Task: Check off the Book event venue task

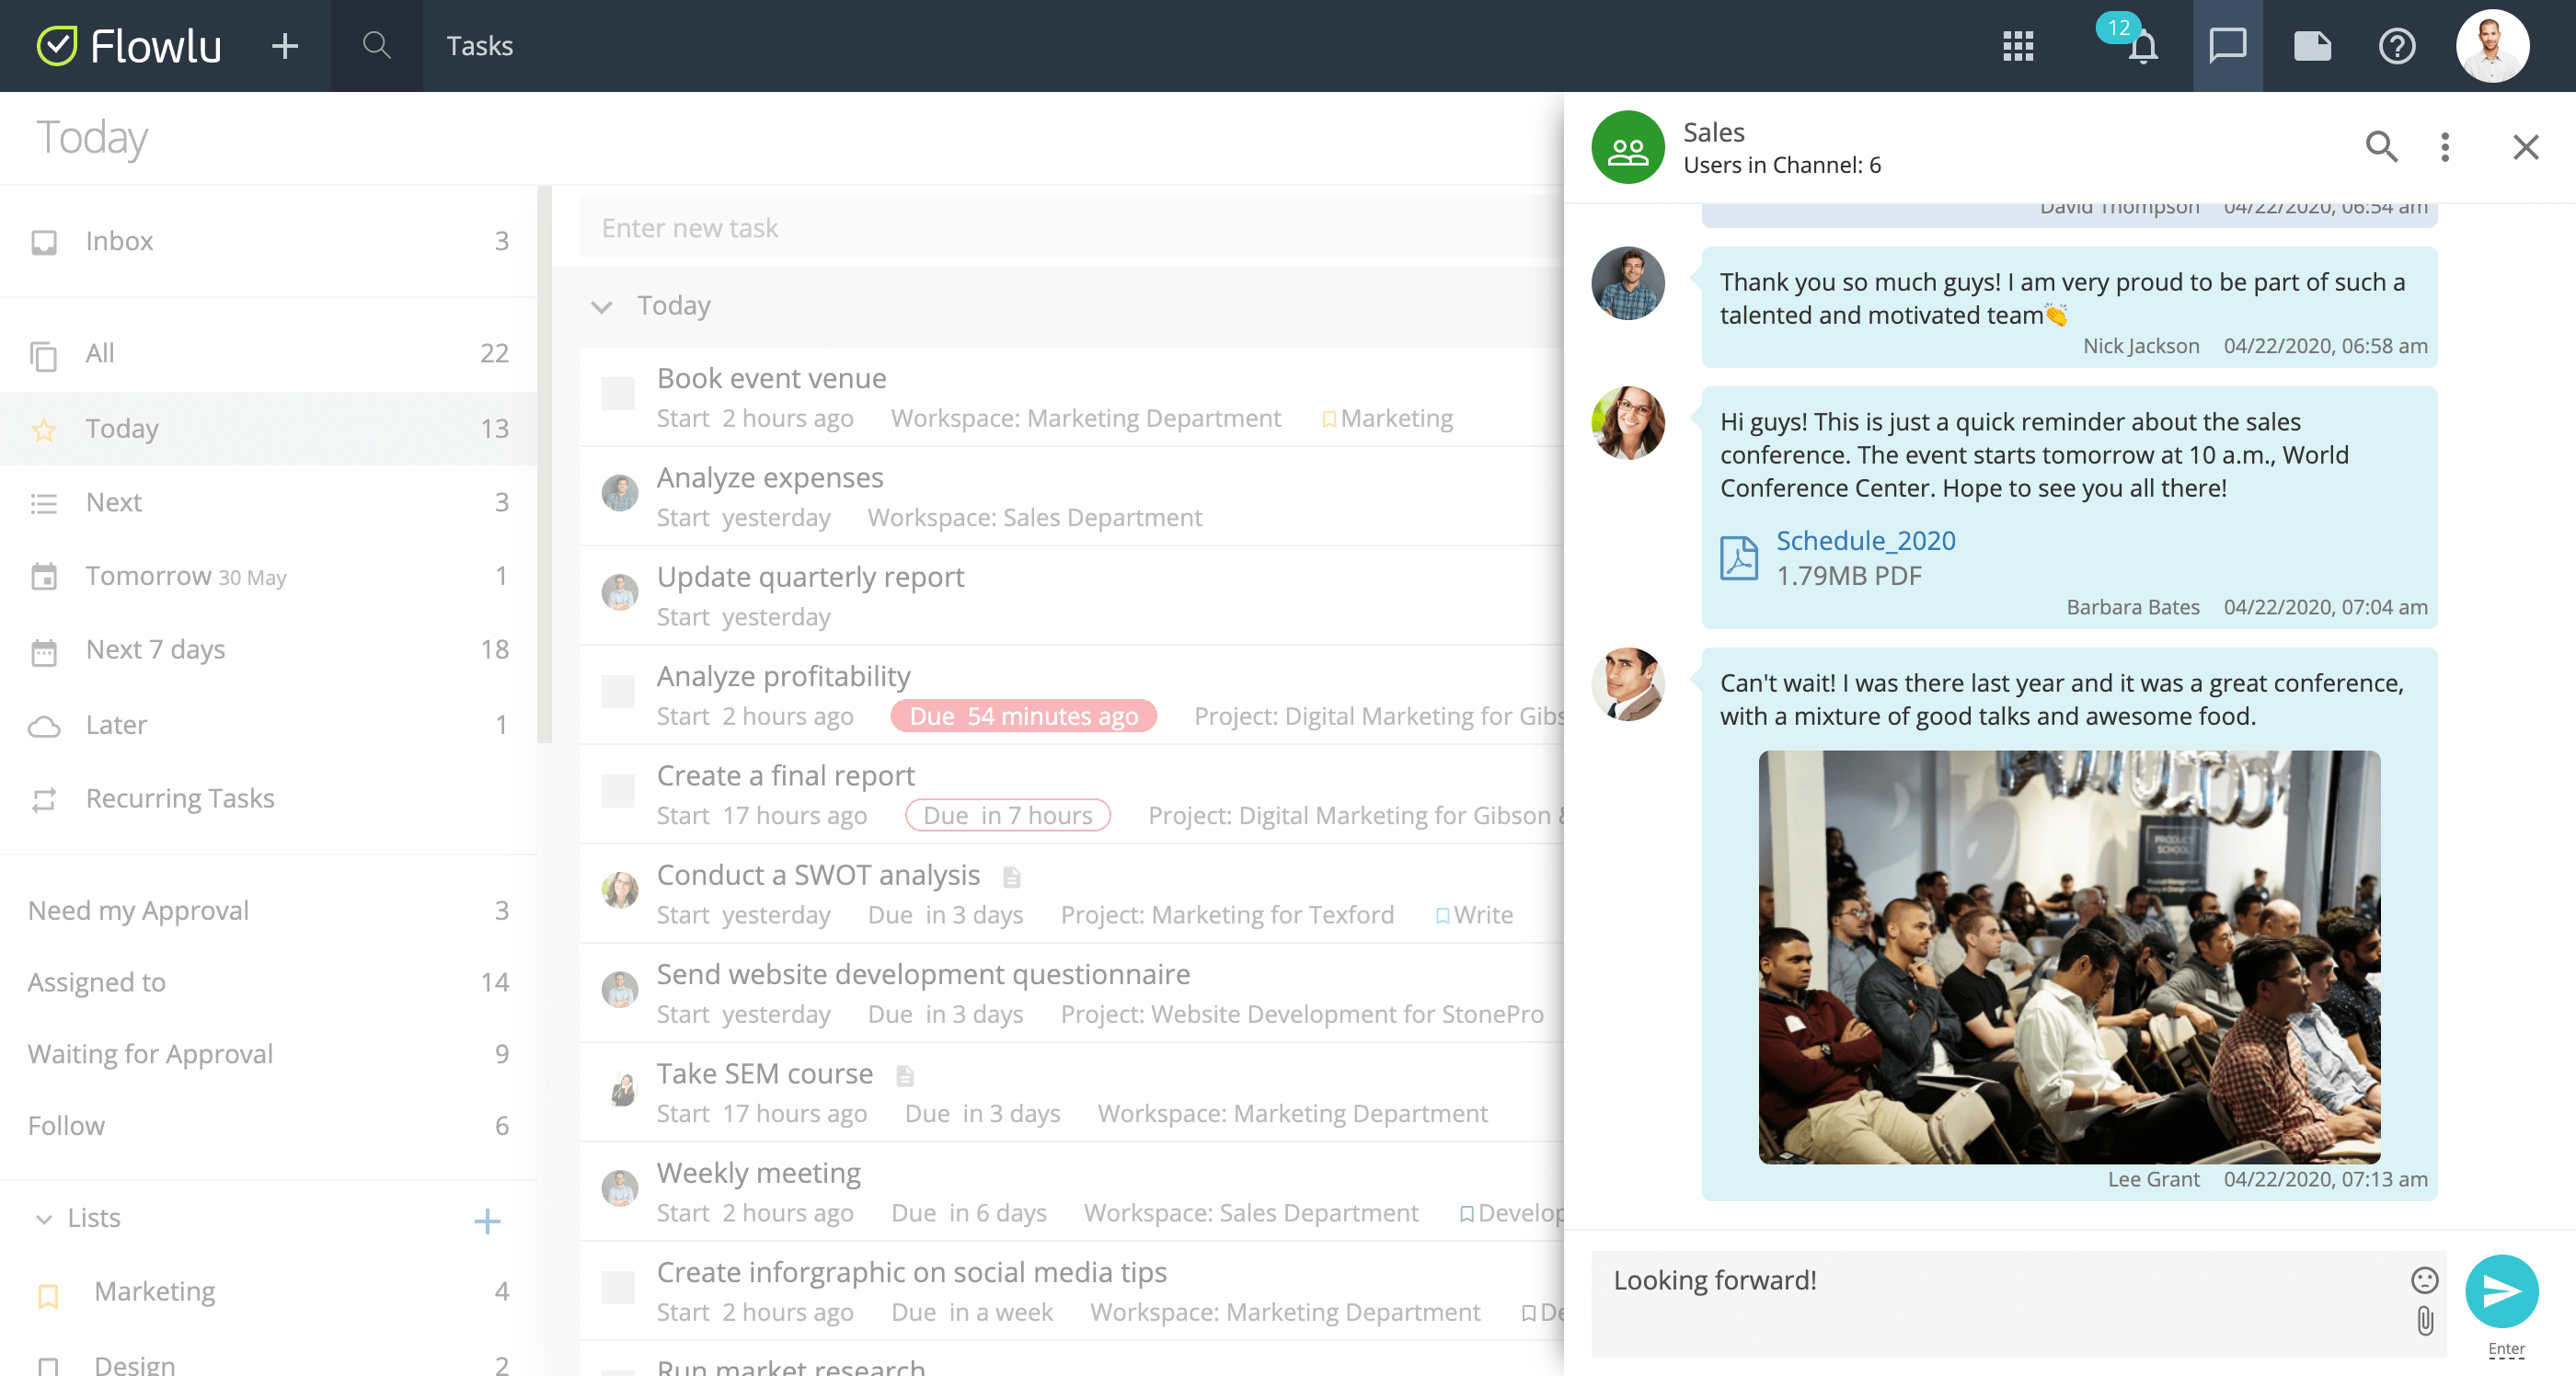Action: coord(618,394)
